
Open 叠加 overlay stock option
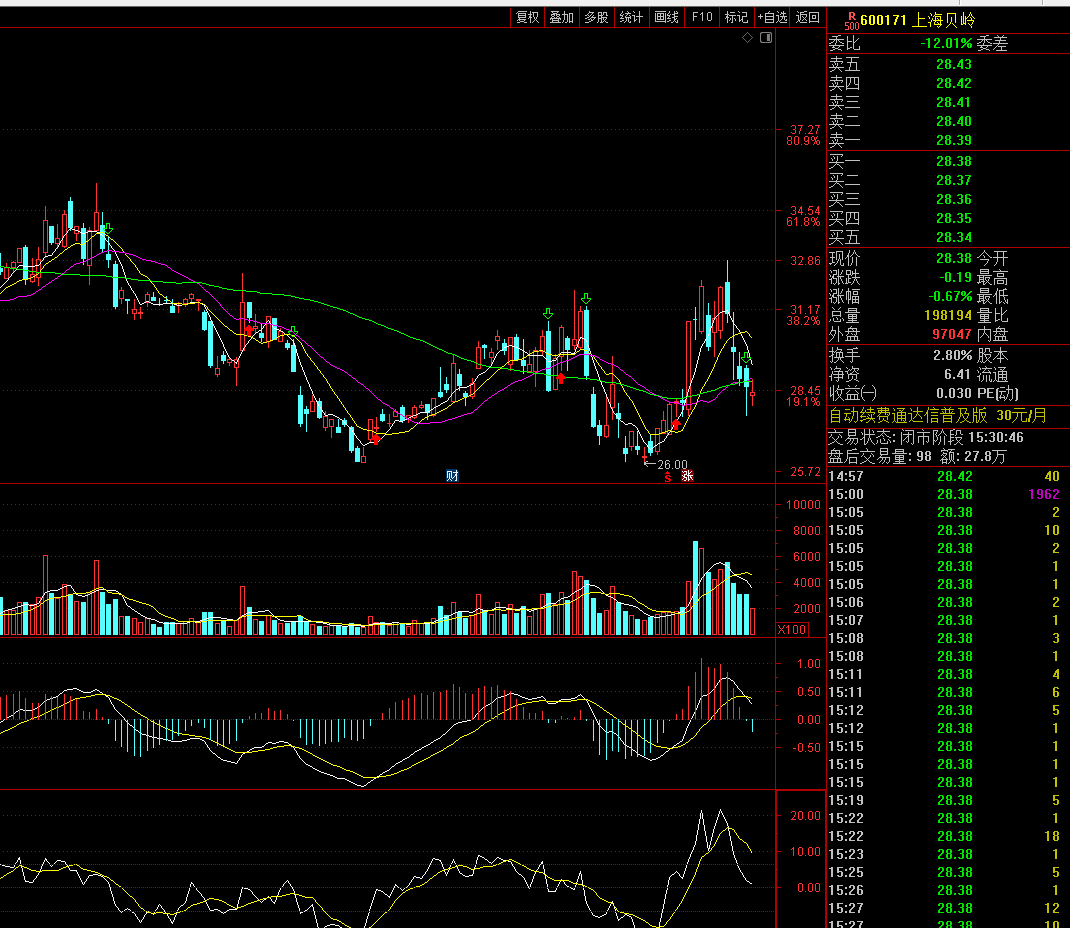point(562,17)
